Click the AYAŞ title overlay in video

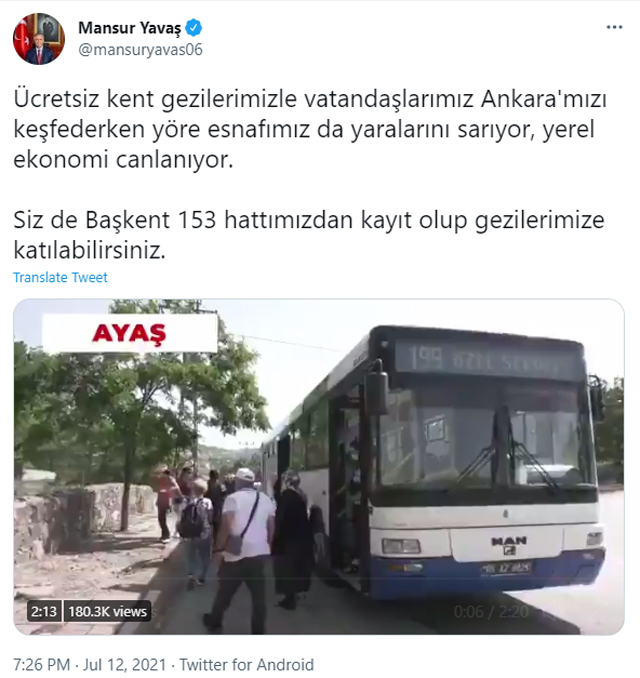coord(129,333)
